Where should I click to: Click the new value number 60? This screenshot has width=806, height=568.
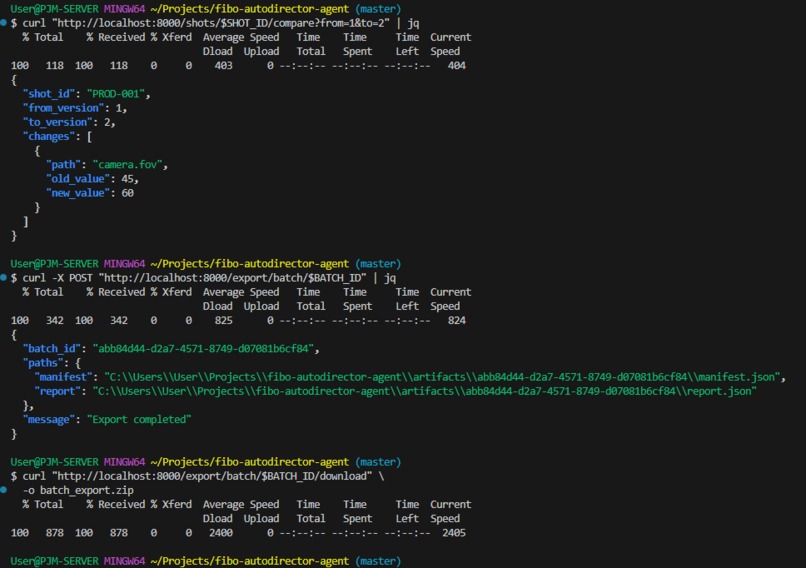click(127, 193)
